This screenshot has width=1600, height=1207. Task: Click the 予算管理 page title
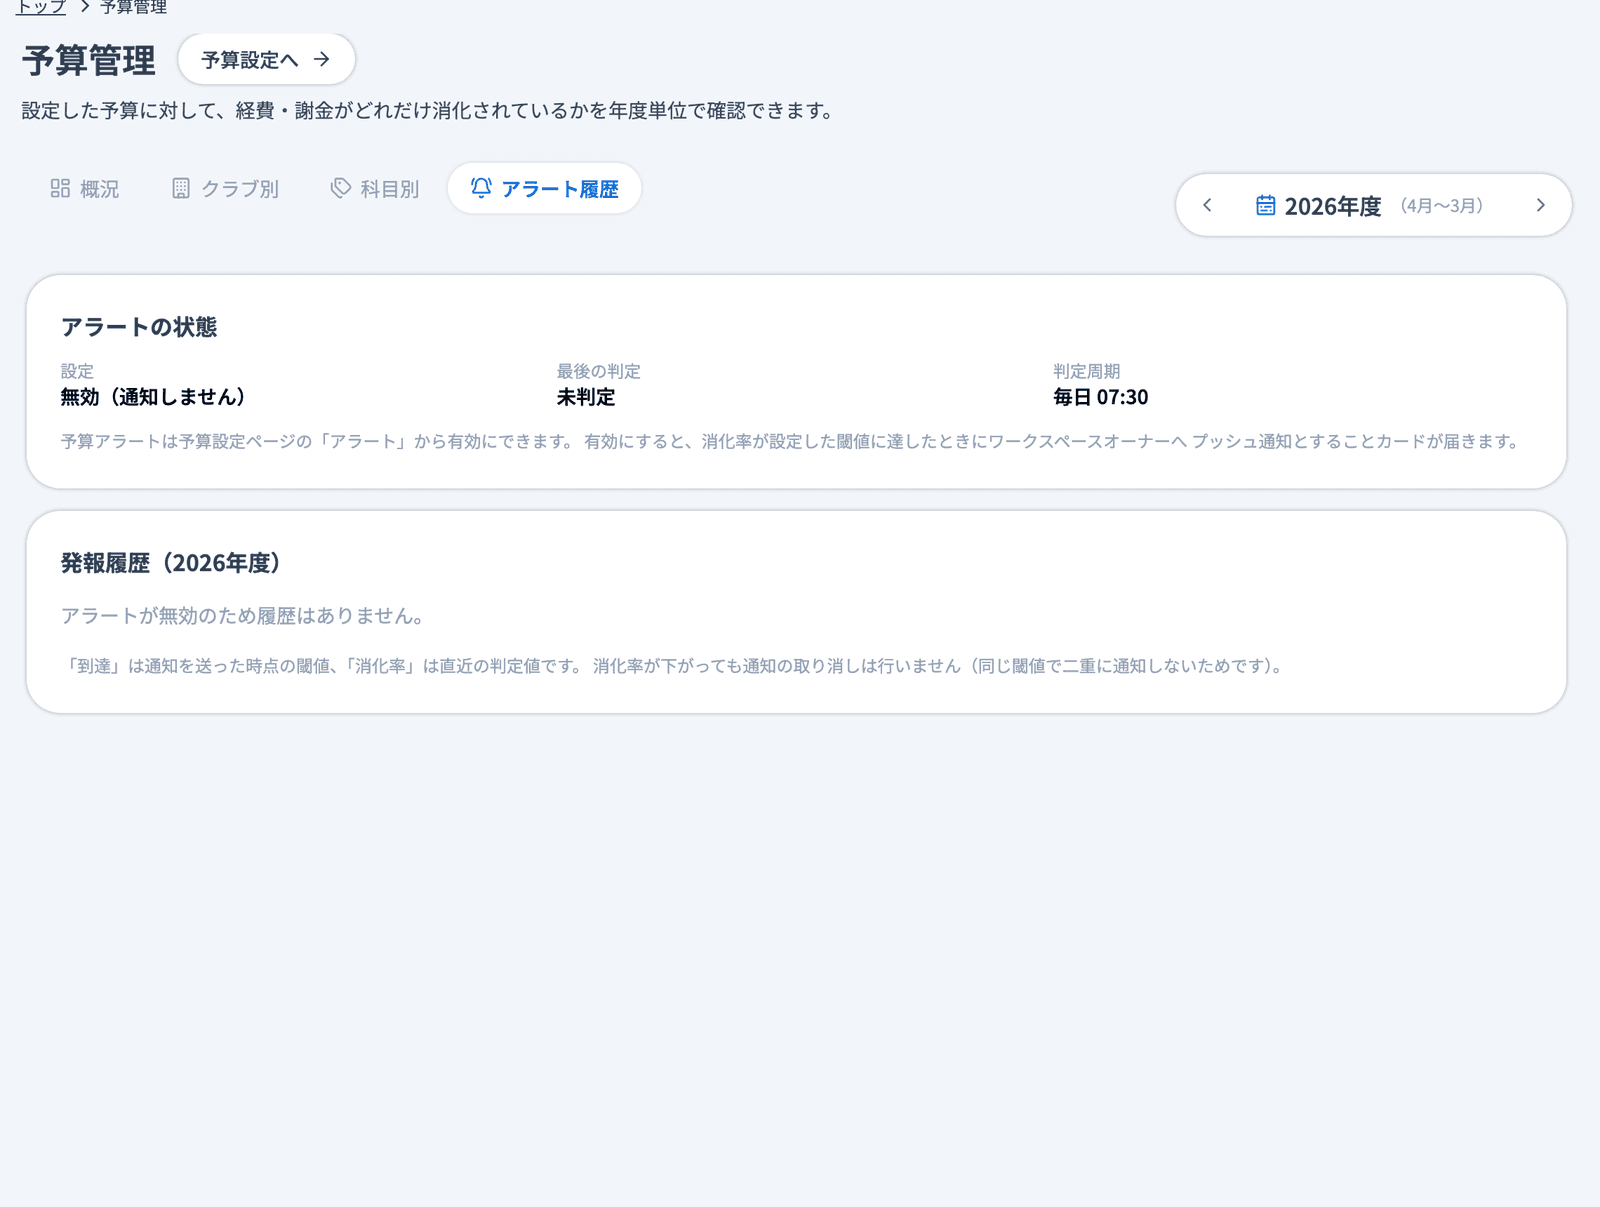coord(89,60)
